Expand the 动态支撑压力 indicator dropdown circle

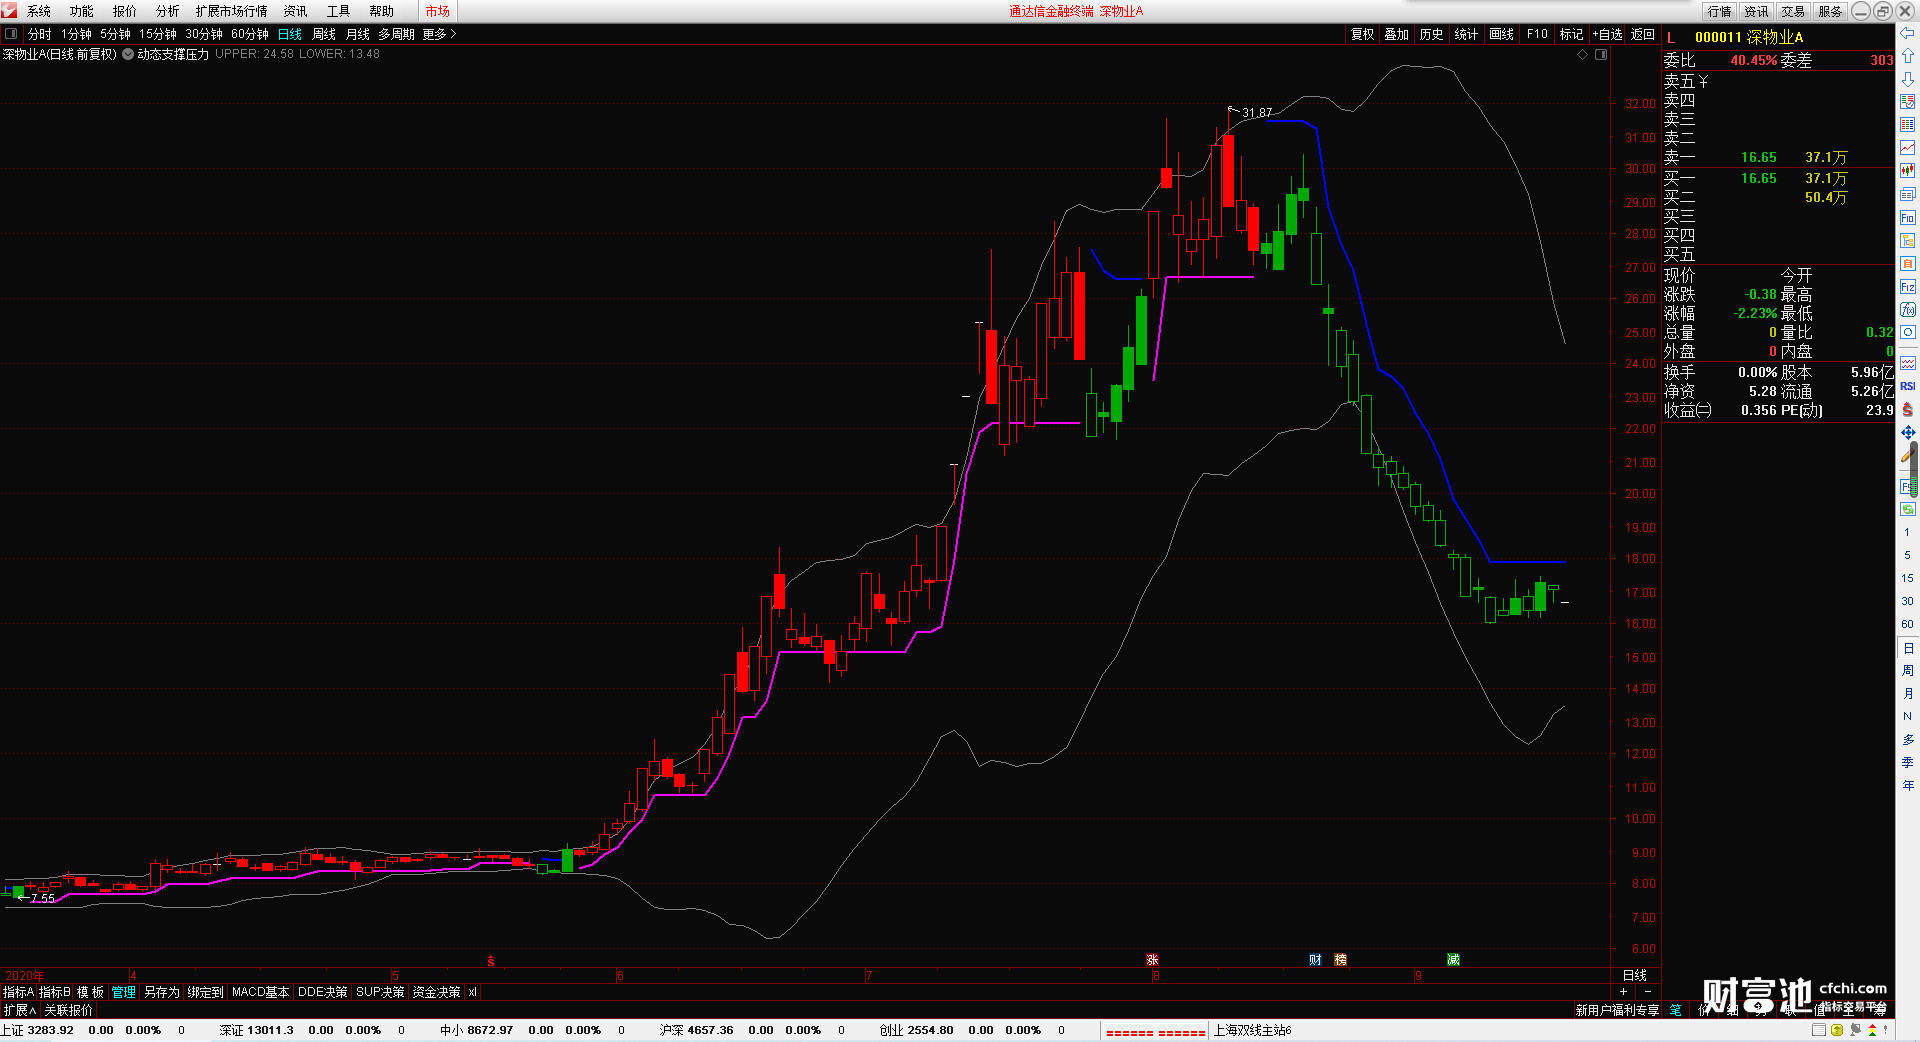tap(128, 54)
